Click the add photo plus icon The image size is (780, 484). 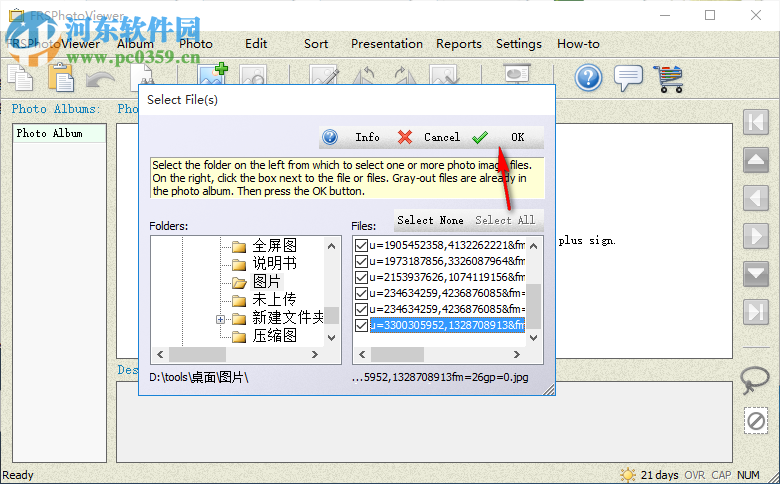click(x=213, y=74)
